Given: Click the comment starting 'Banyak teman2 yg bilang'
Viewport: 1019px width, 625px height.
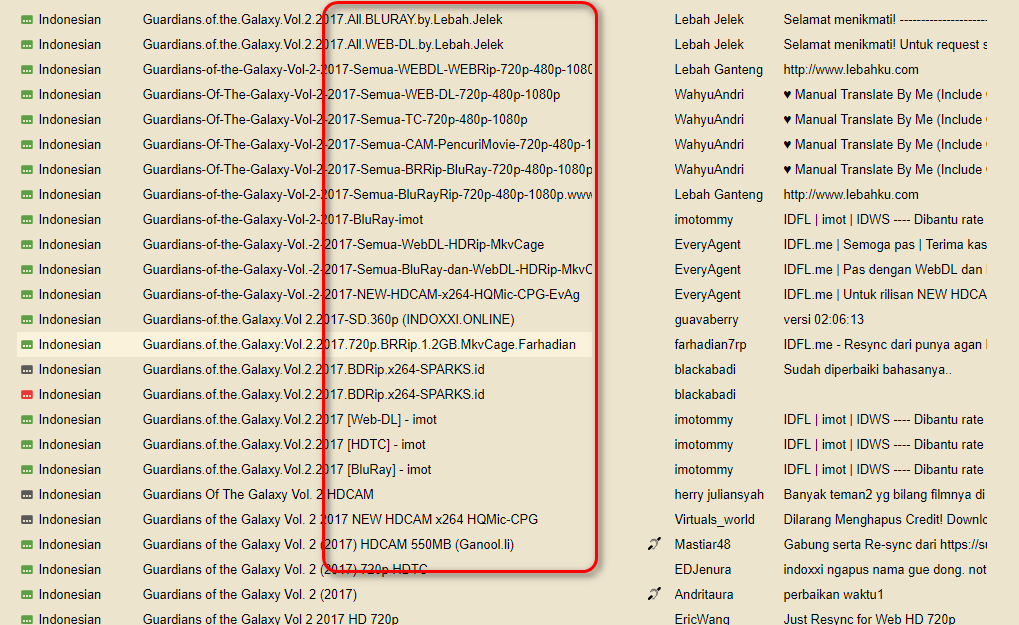Looking at the screenshot, I should pos(884,494).
